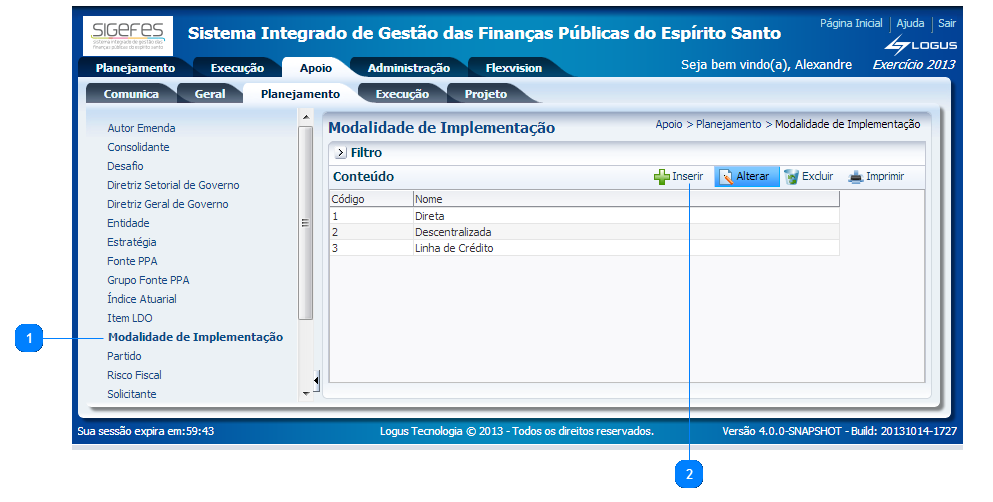This screenshot has height=502, width=993.
Task: Open the Execução main tab
Action: (x=237, y=68)
